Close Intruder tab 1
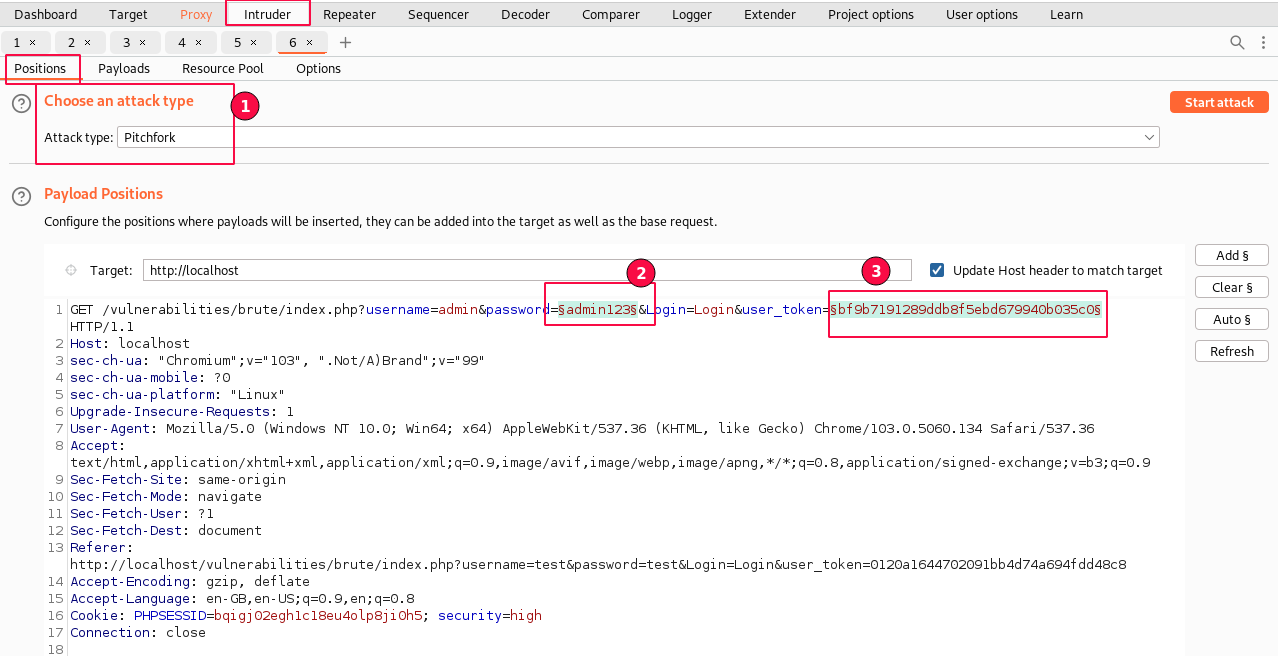1278x656 pixels. [33, 42]
